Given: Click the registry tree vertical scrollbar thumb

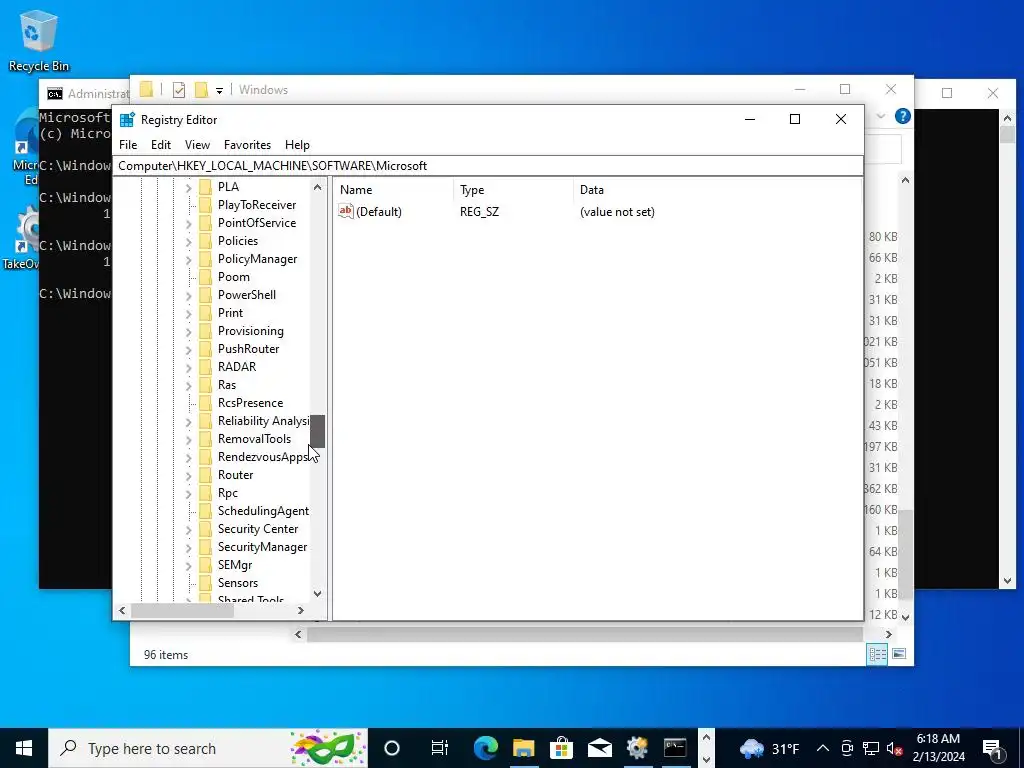Looking at the screenshot, I should [x=317, y=431].
